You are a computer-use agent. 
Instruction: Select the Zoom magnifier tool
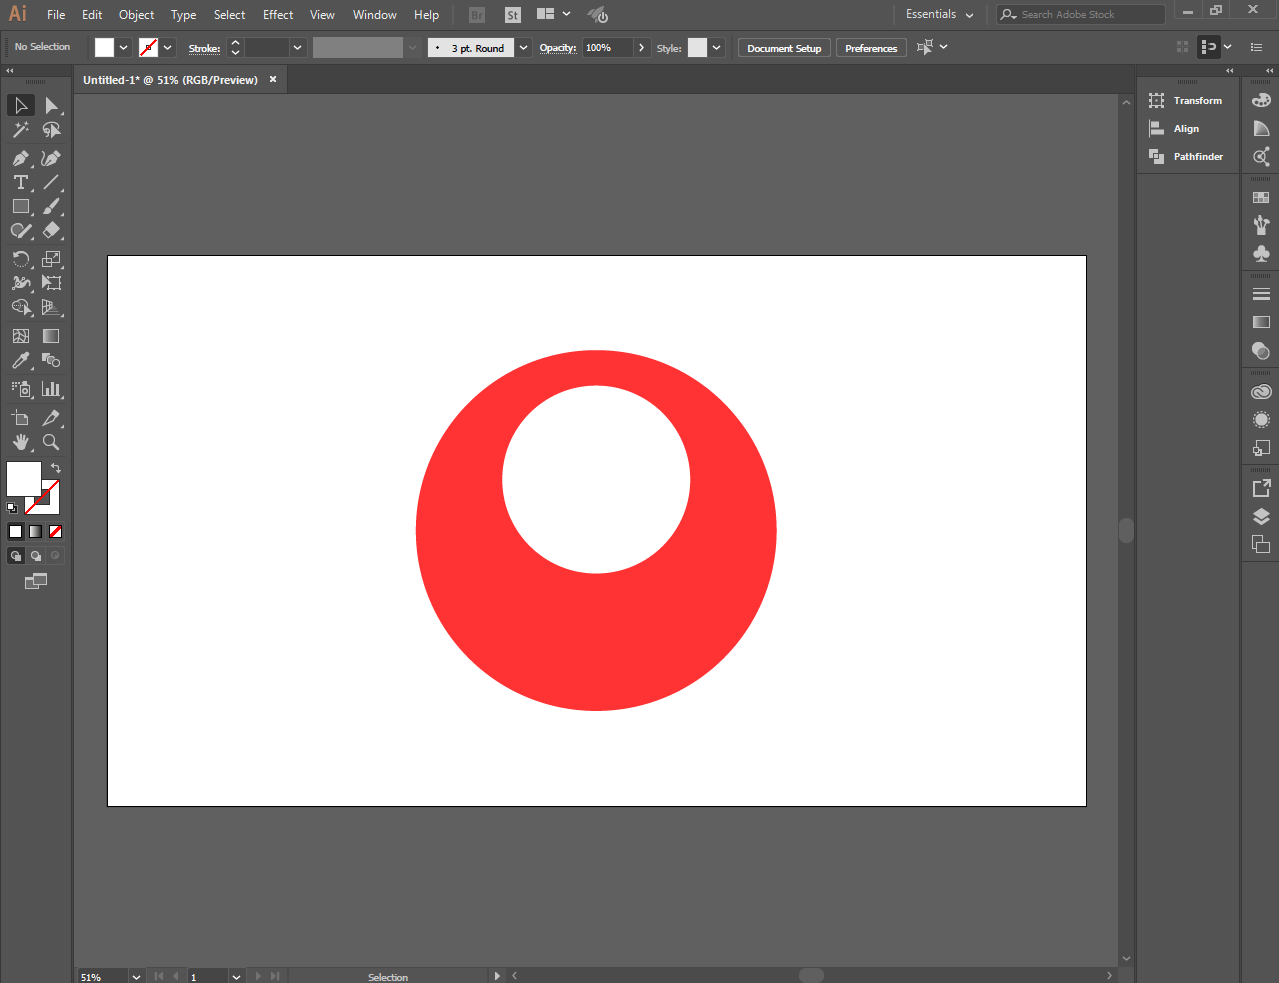pyautogui.click(x=51, y=442)
